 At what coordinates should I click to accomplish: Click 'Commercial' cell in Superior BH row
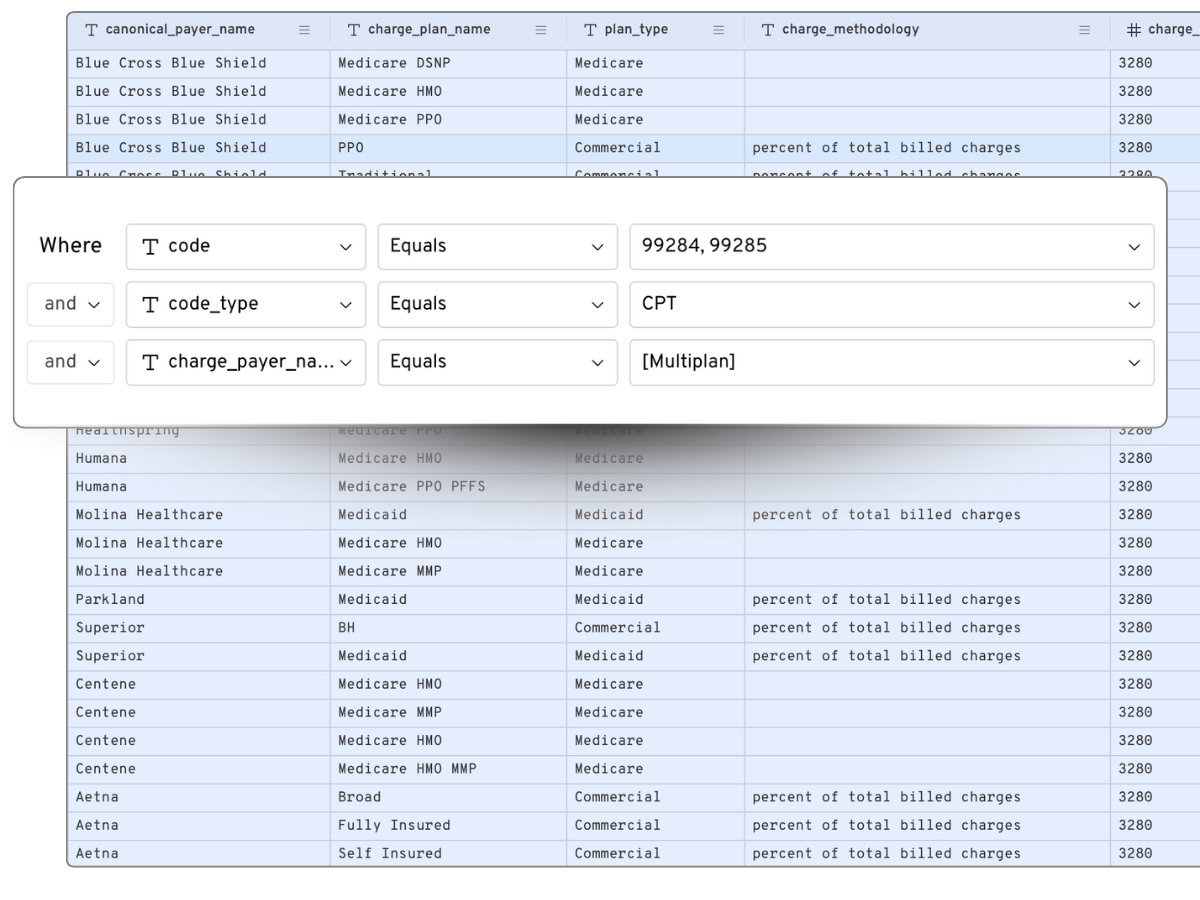coord(655,628)
